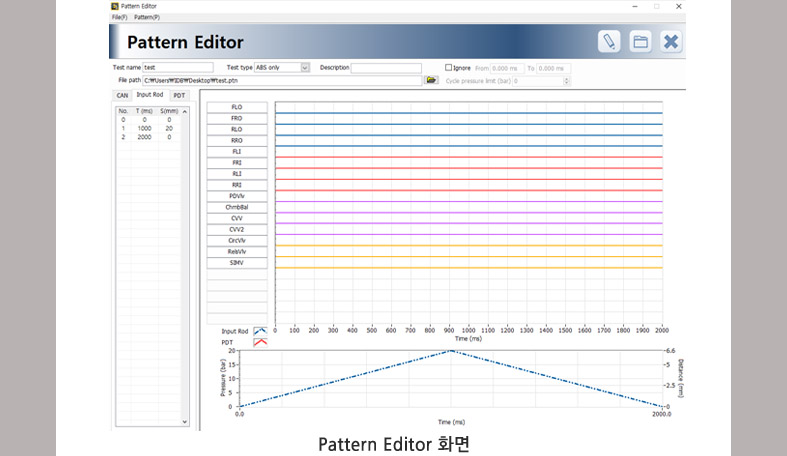Select the ChmbBal channel button
The image size is (787, 456).
(237, 207)
